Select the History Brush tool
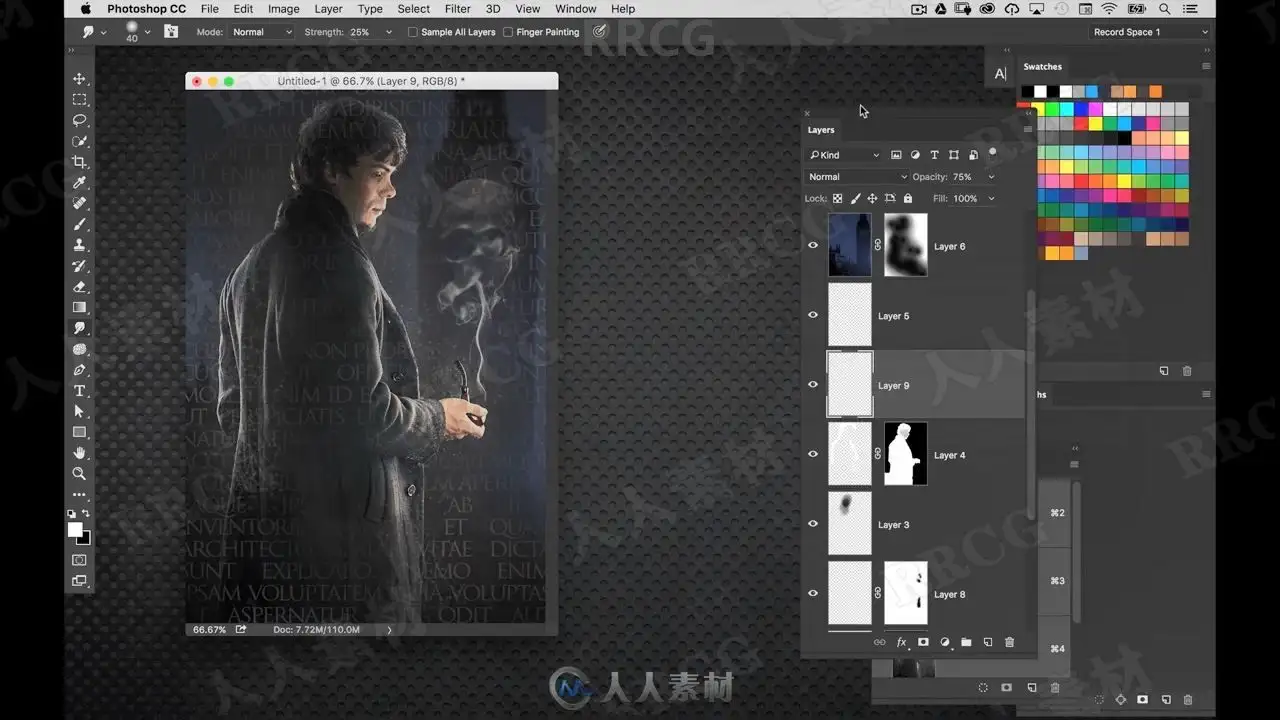 tap(79, 266)
